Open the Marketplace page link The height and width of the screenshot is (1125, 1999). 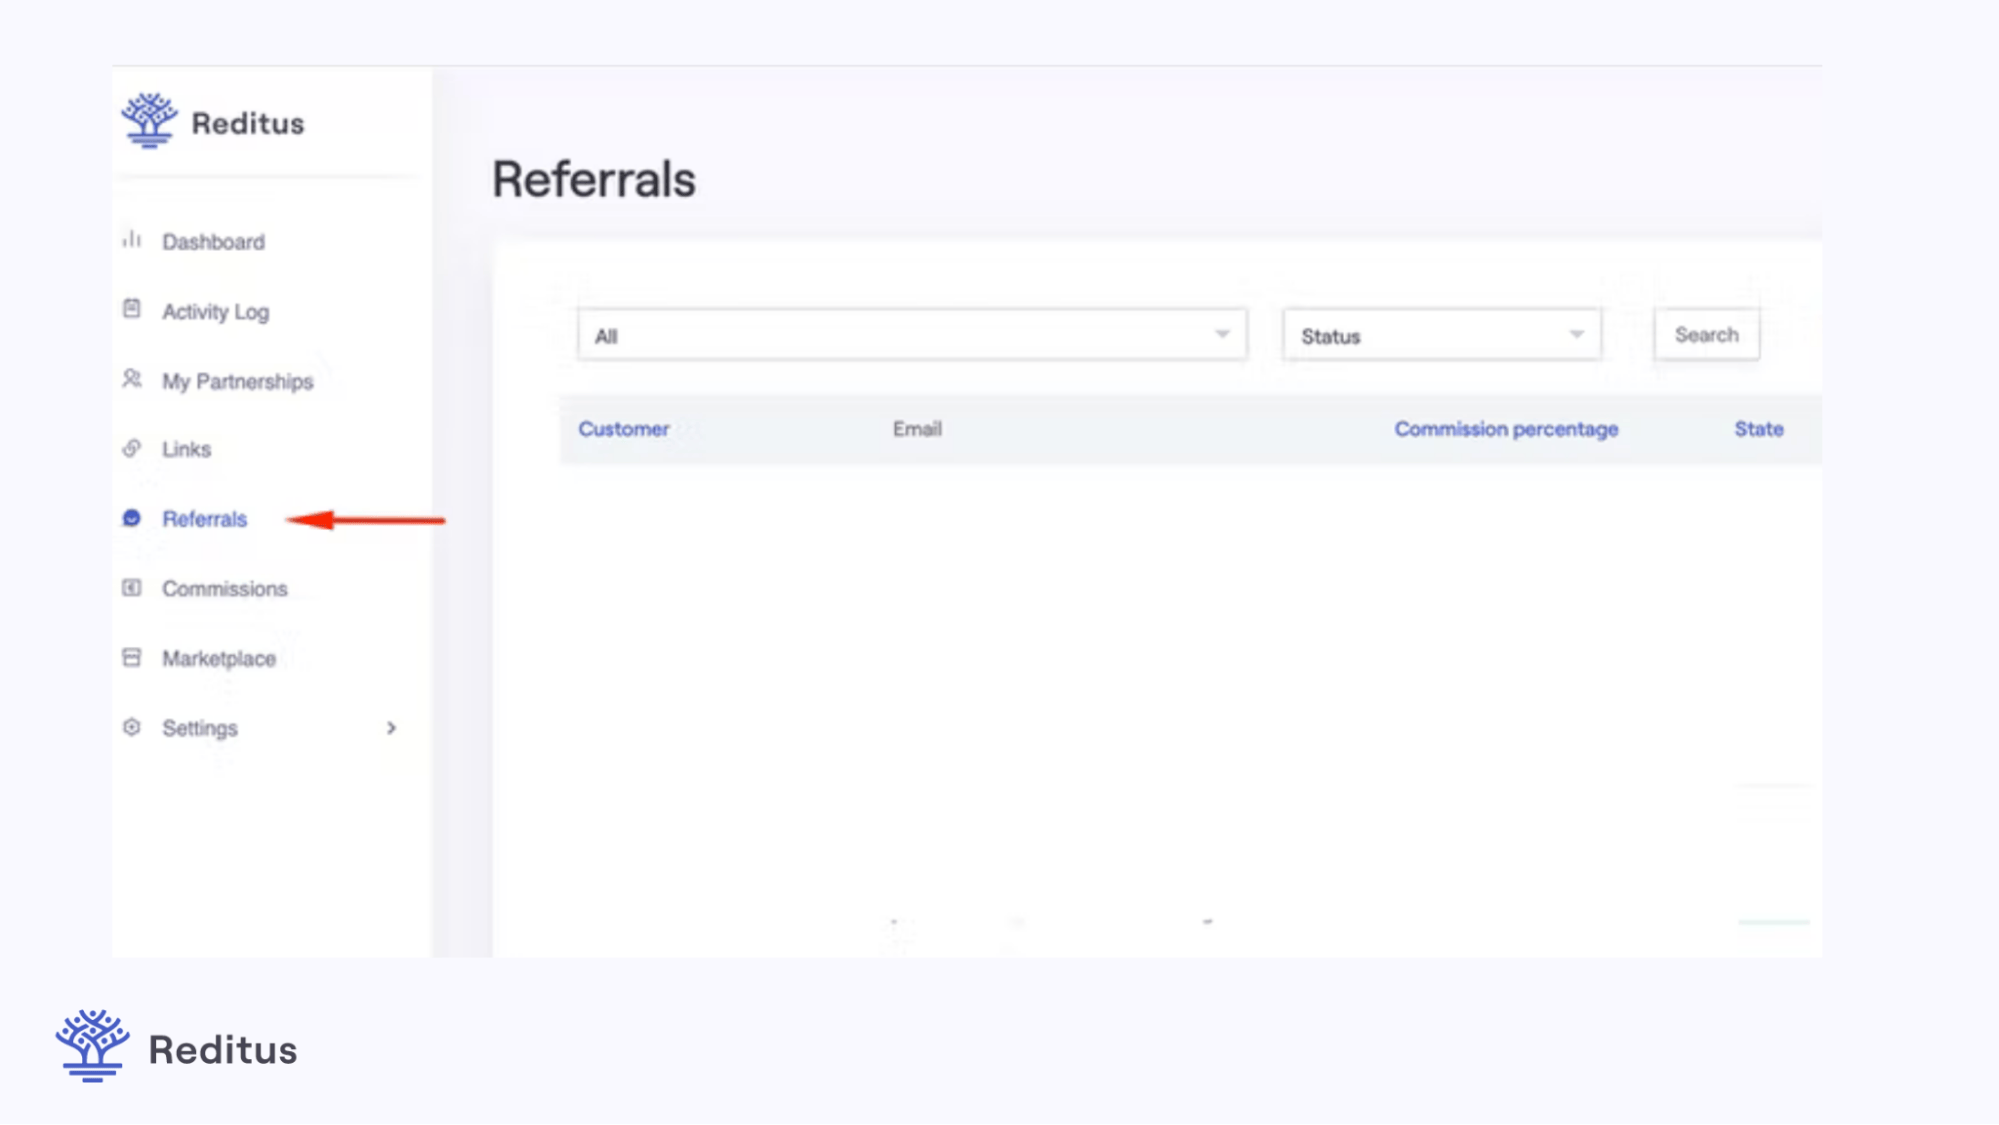[x=219, y=657]
